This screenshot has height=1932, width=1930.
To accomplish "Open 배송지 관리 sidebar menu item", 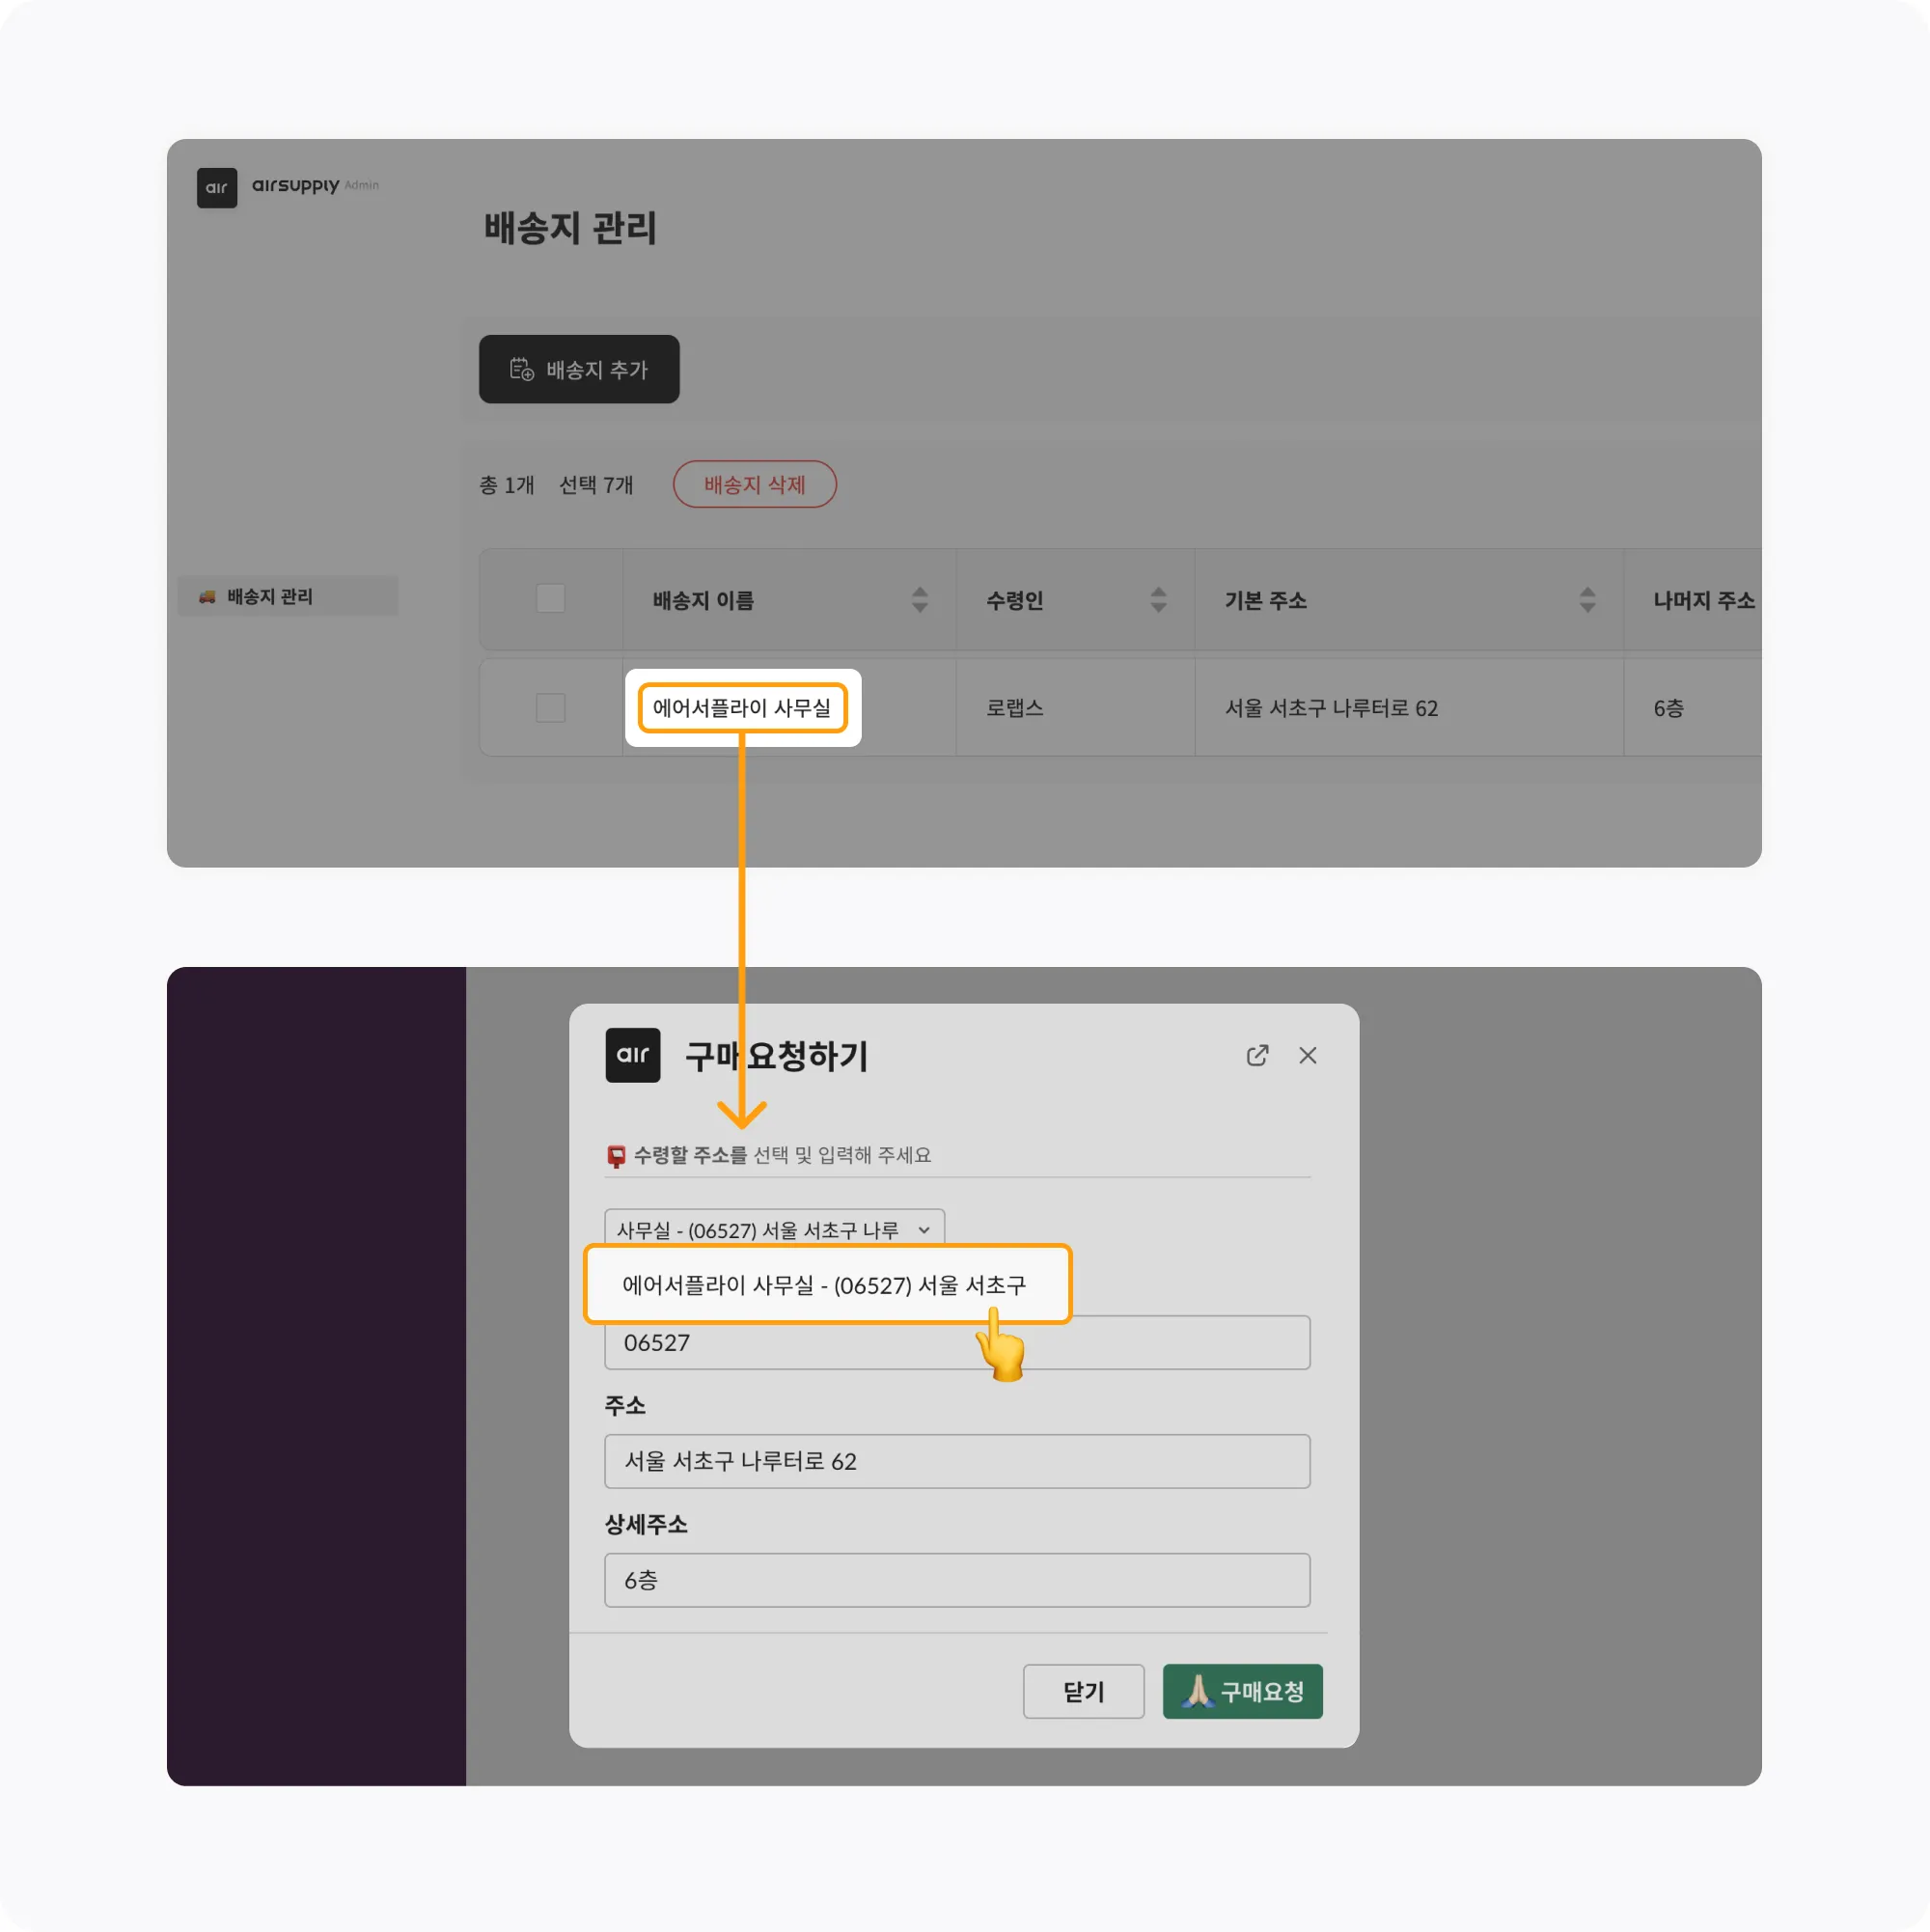I will [x=288, y=596].
